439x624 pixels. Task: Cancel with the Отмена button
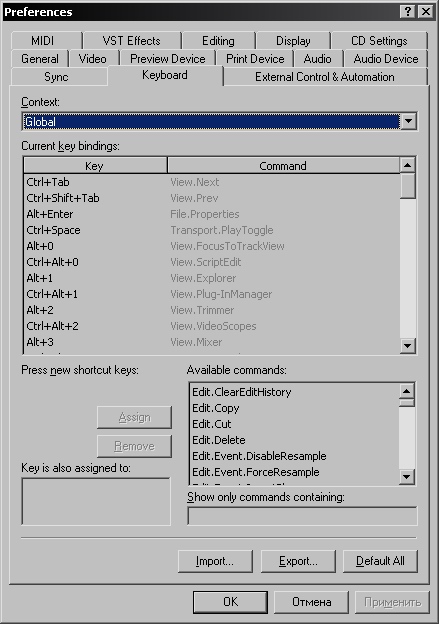[x=312, y=602]
